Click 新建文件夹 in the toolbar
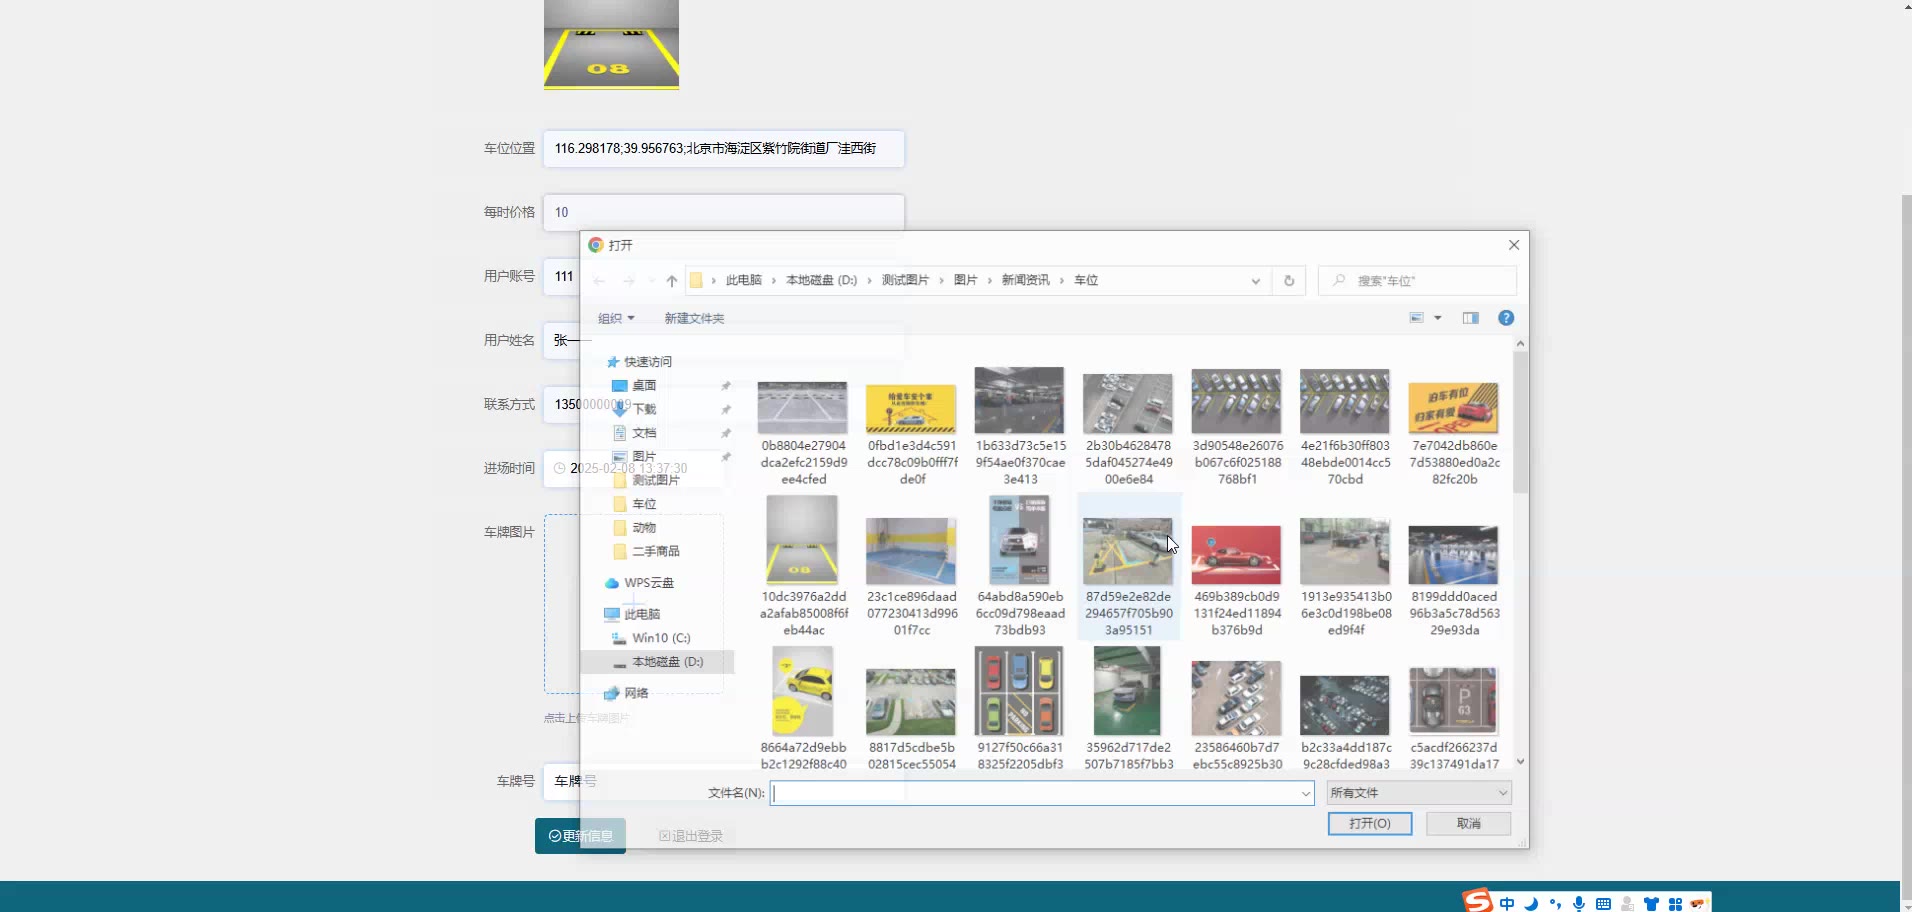1912x912 pixels. click(694, 318)
